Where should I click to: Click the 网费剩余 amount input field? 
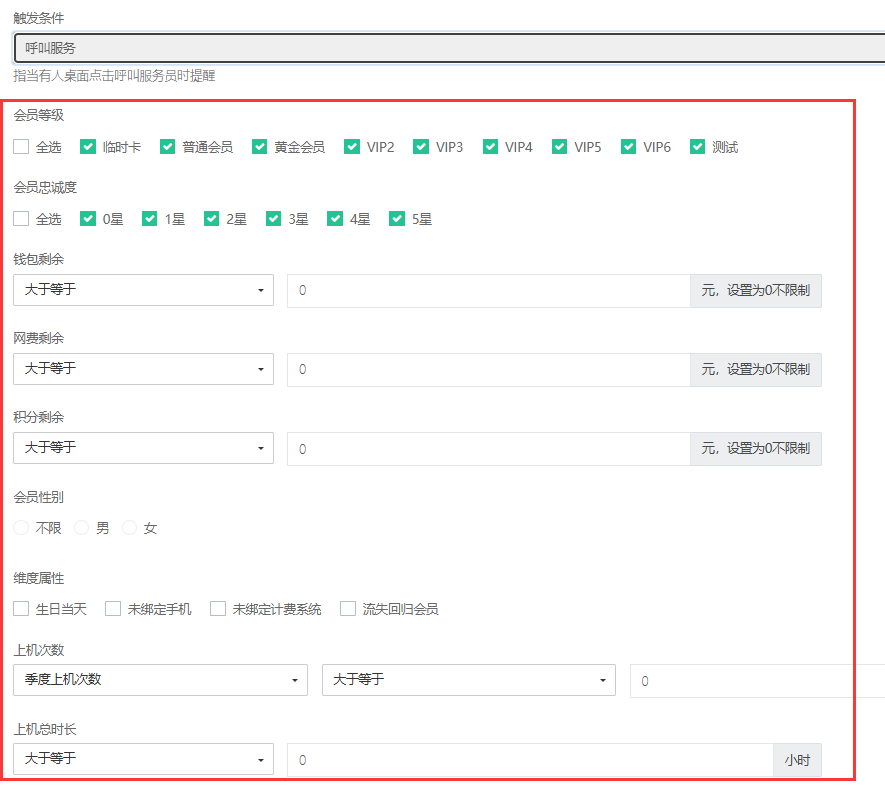click(489, 370)
